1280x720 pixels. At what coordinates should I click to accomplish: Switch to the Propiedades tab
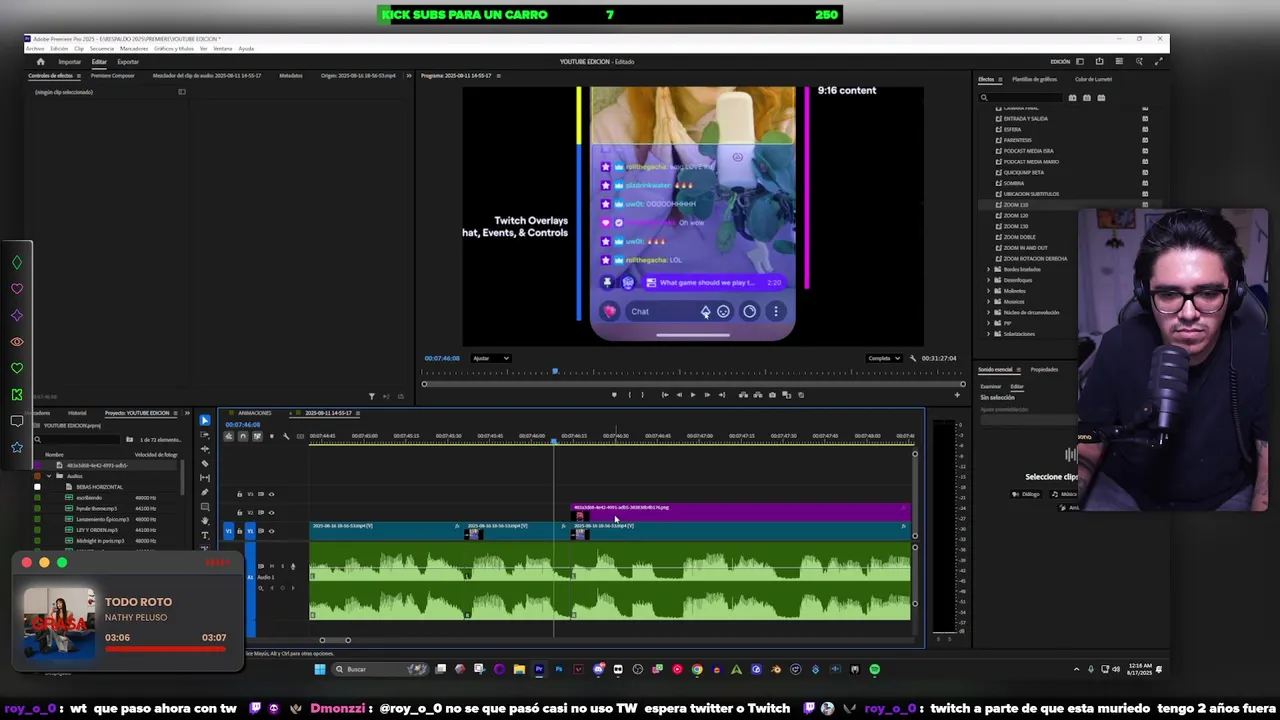point(1044,369)
